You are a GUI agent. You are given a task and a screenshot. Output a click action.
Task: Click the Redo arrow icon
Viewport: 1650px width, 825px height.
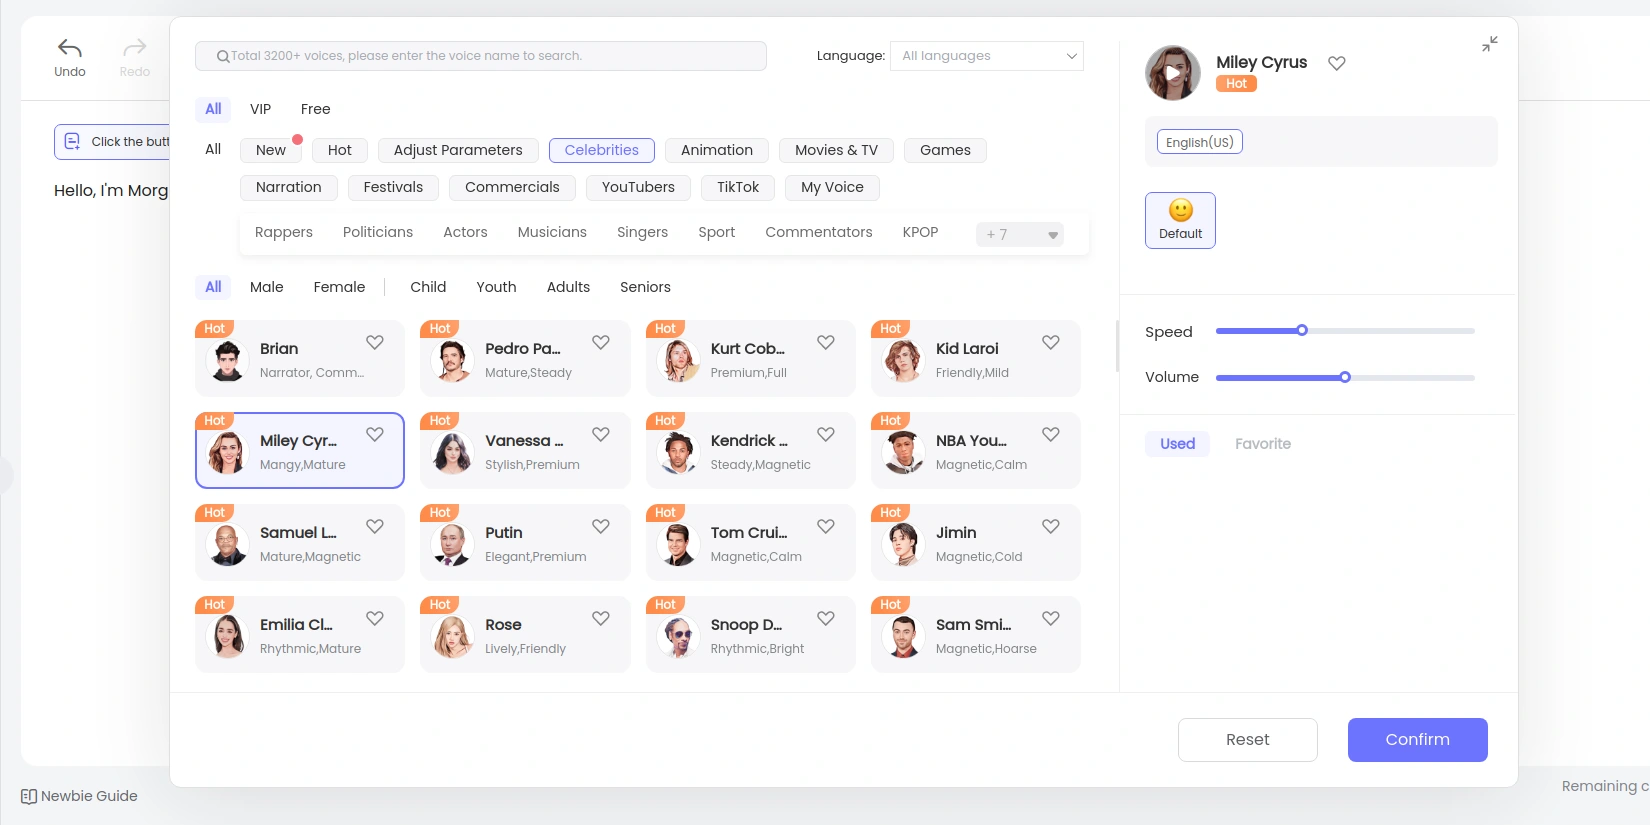point(134,48)
